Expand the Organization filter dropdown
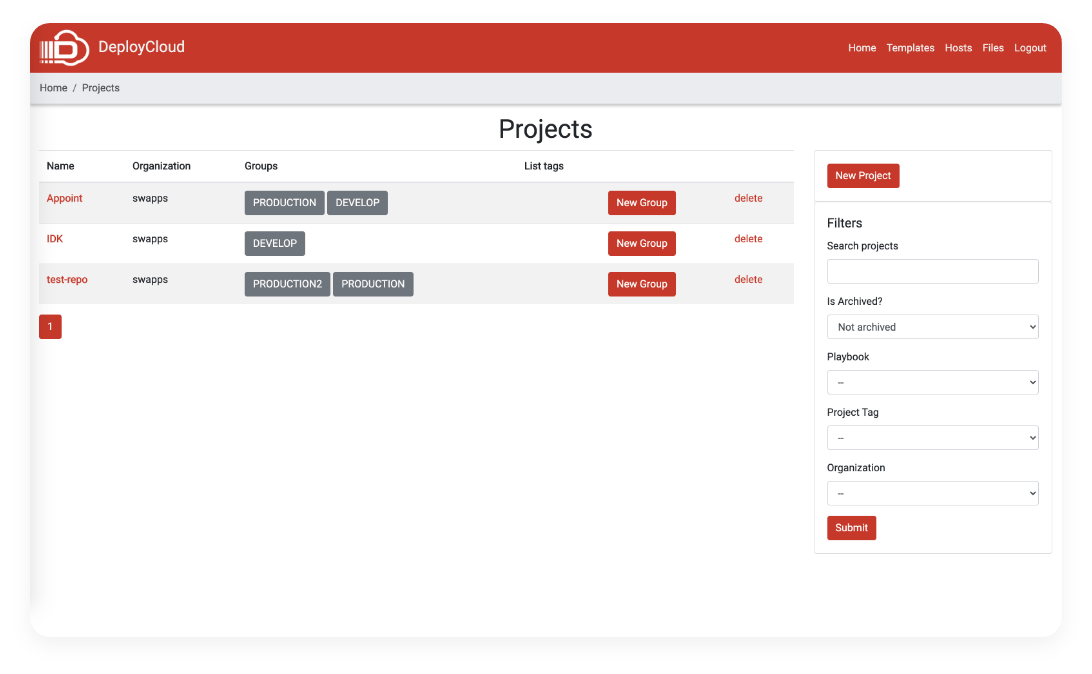This screenshot has width=1092, height=674. (x=933, y=494)
